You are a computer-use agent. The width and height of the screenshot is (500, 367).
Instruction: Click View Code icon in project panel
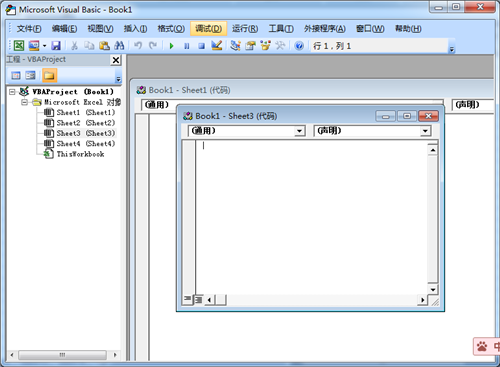(x=16, y=75)
